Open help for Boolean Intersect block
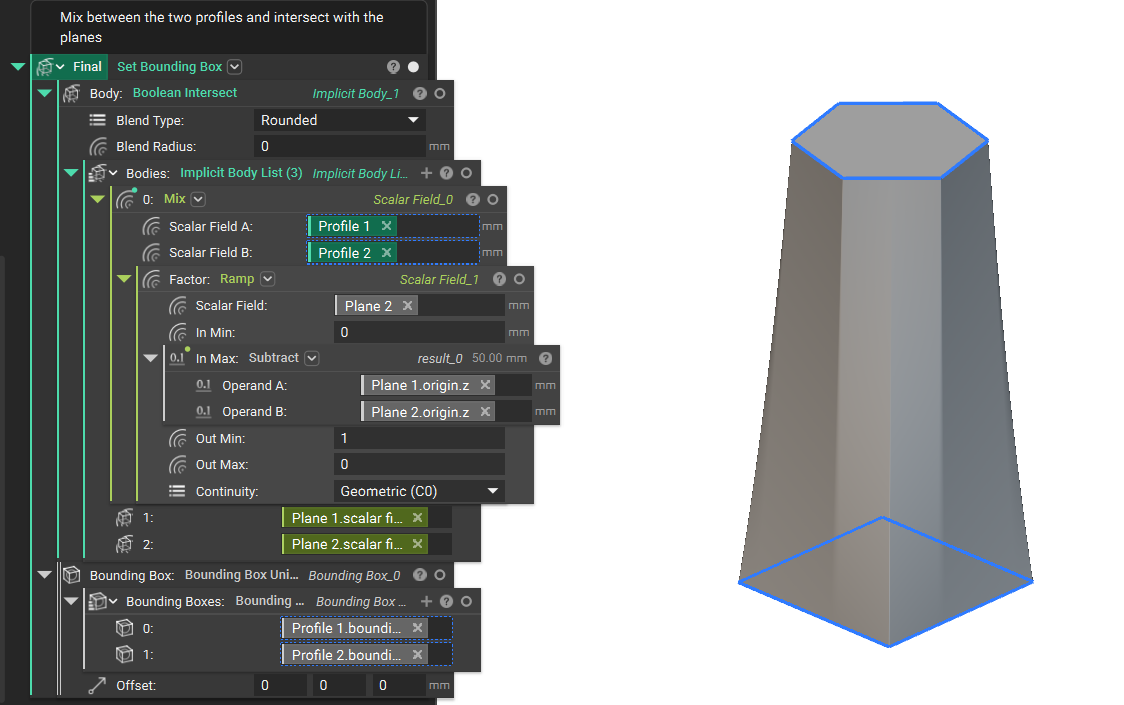The height and width of the screenshot is (705, 1124). (420, 93)
